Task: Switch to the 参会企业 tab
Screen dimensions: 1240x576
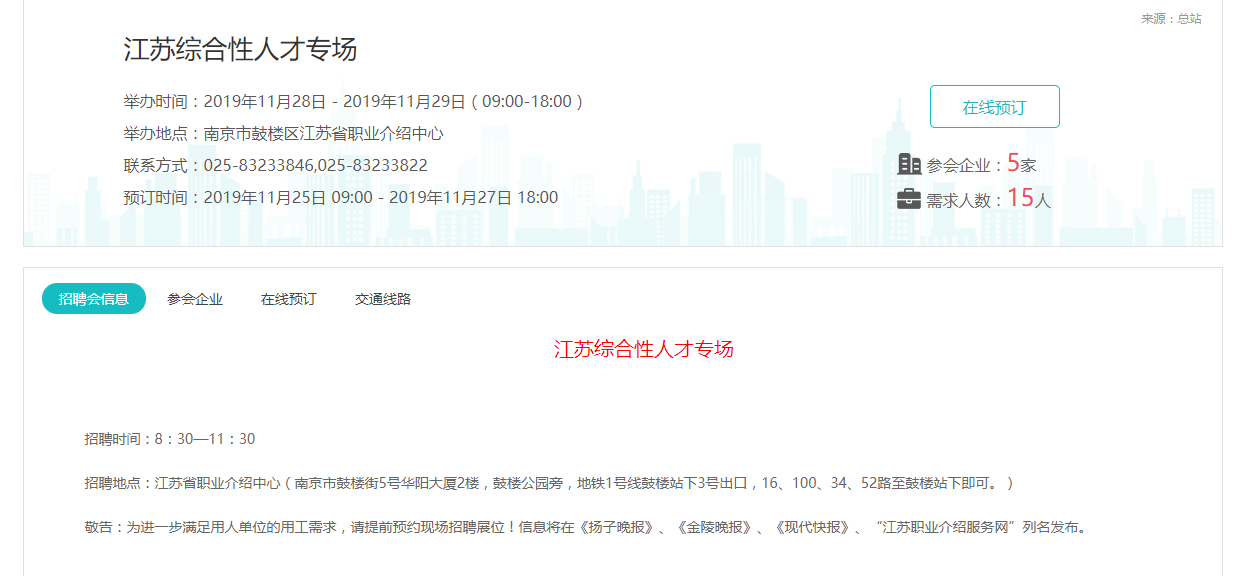Action: pyautogui.click(x=195, y=299)
